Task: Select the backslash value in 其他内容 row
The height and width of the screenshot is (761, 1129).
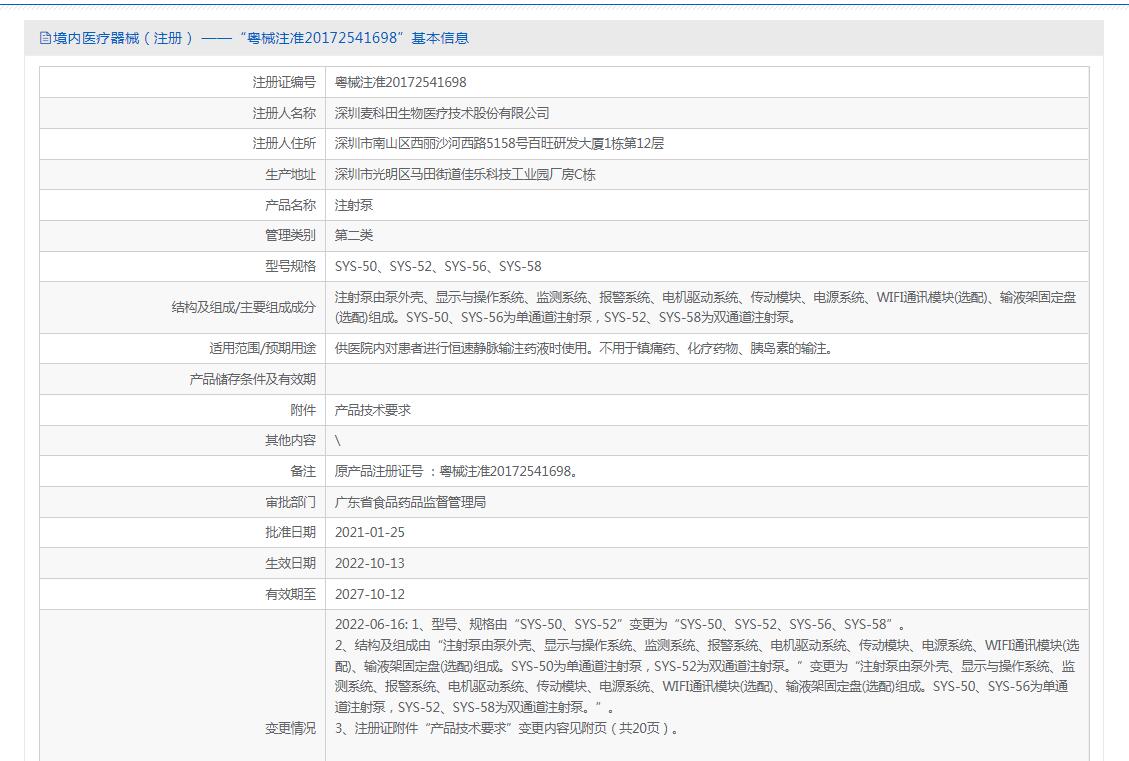Action: tap(338, 441)
